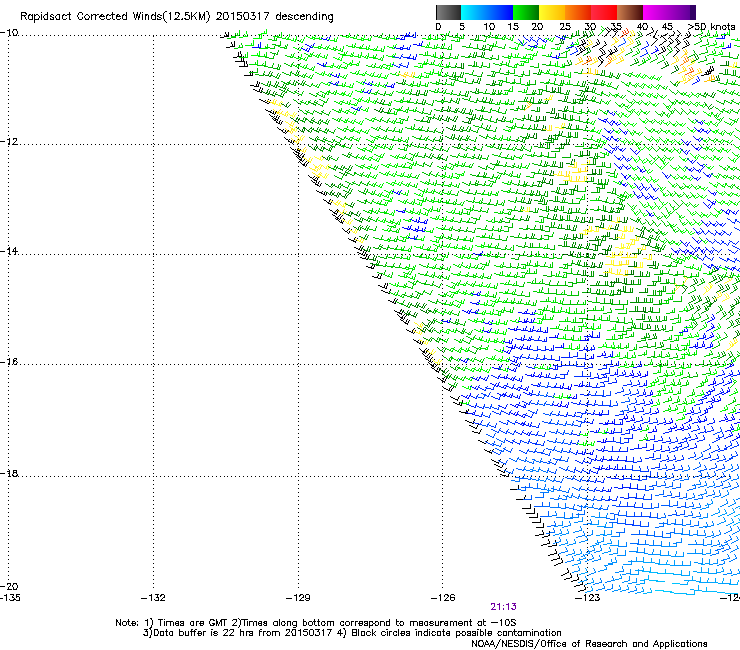Click the -129 longitude axis label
Image resolution: width=740 pixels, height=650 pixels.
click(x=298, y=598)
